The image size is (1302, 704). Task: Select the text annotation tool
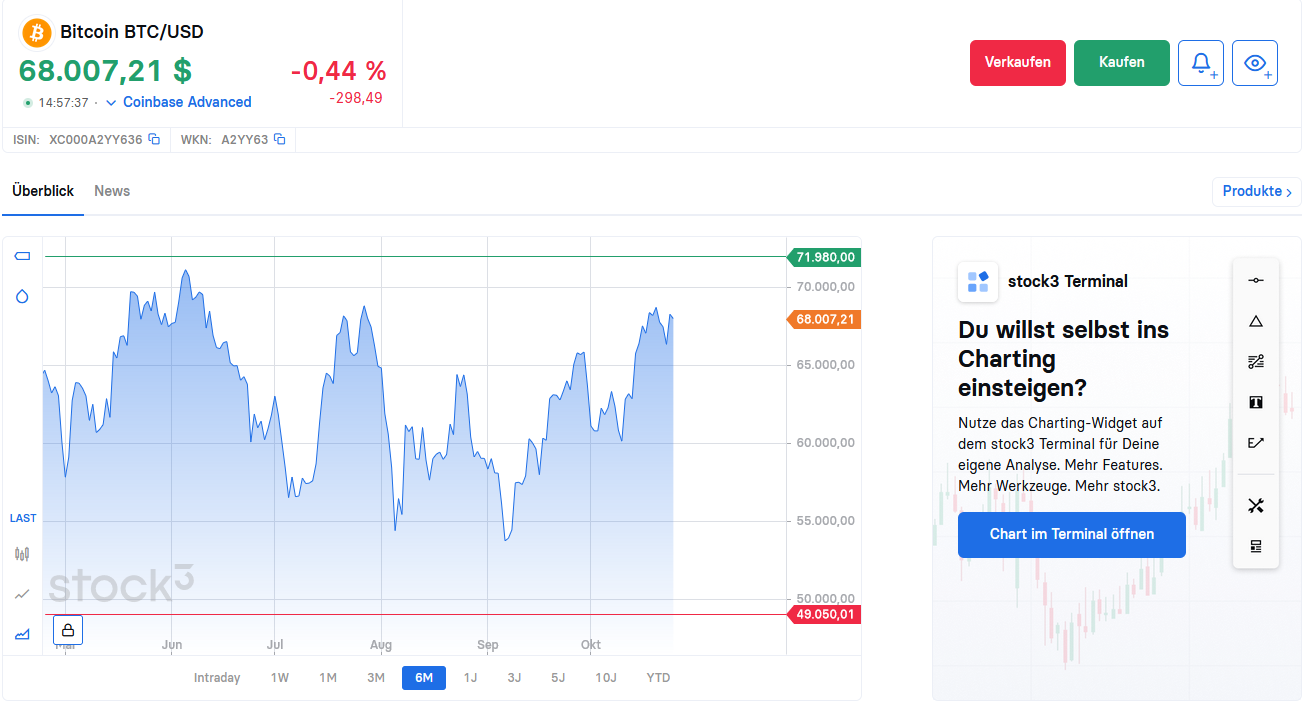coord(1256,402)
